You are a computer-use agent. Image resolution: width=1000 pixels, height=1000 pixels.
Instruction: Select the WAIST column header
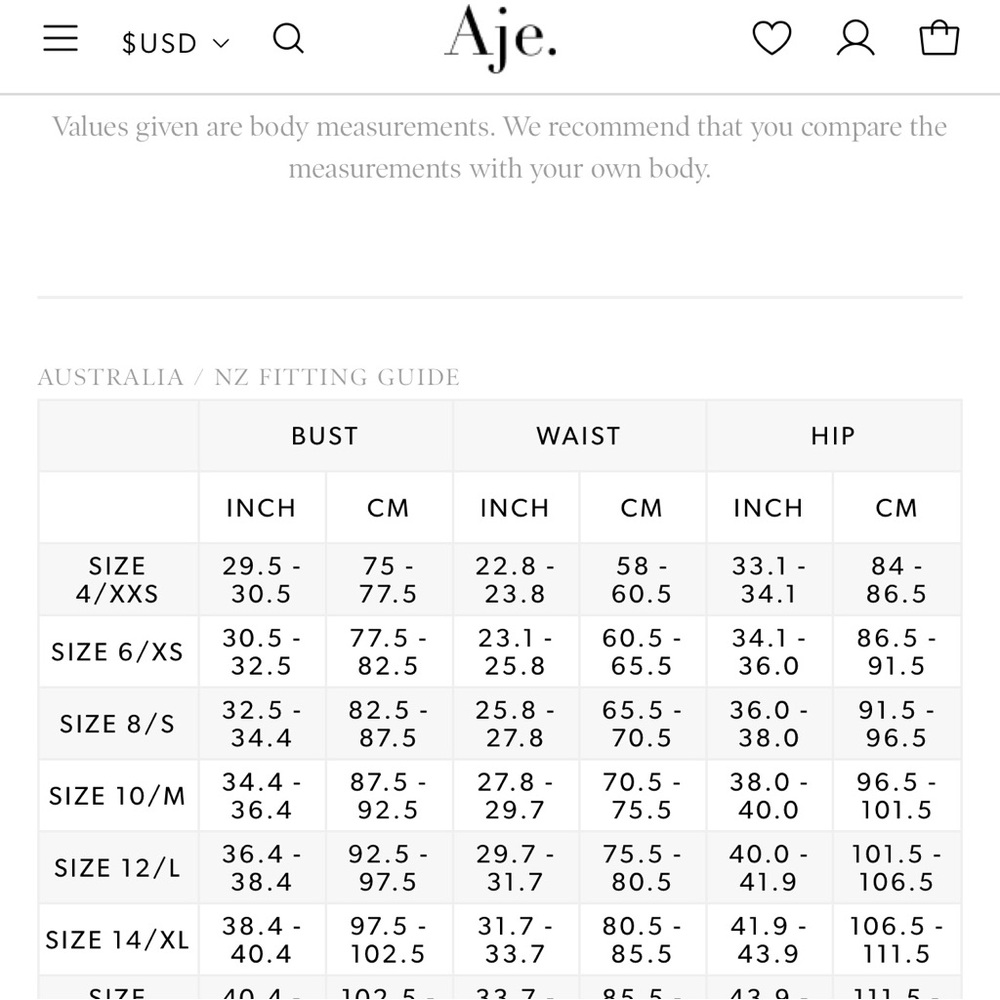(579, 436)
